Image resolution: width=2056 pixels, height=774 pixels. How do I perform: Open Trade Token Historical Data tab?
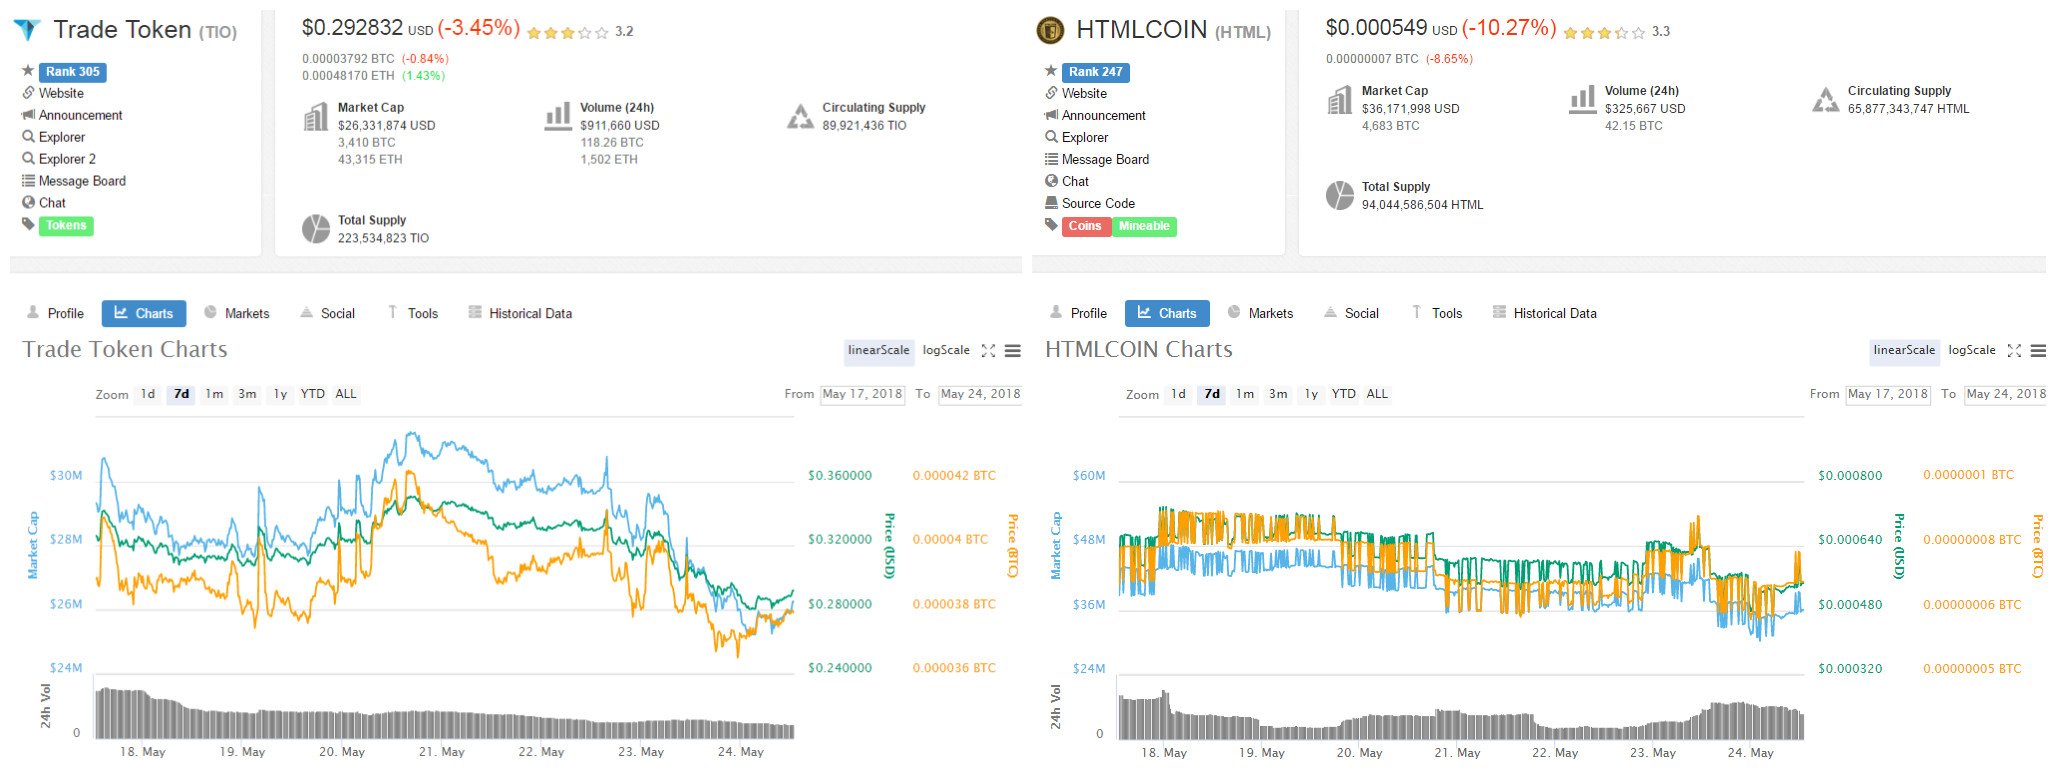pos(520,313)
